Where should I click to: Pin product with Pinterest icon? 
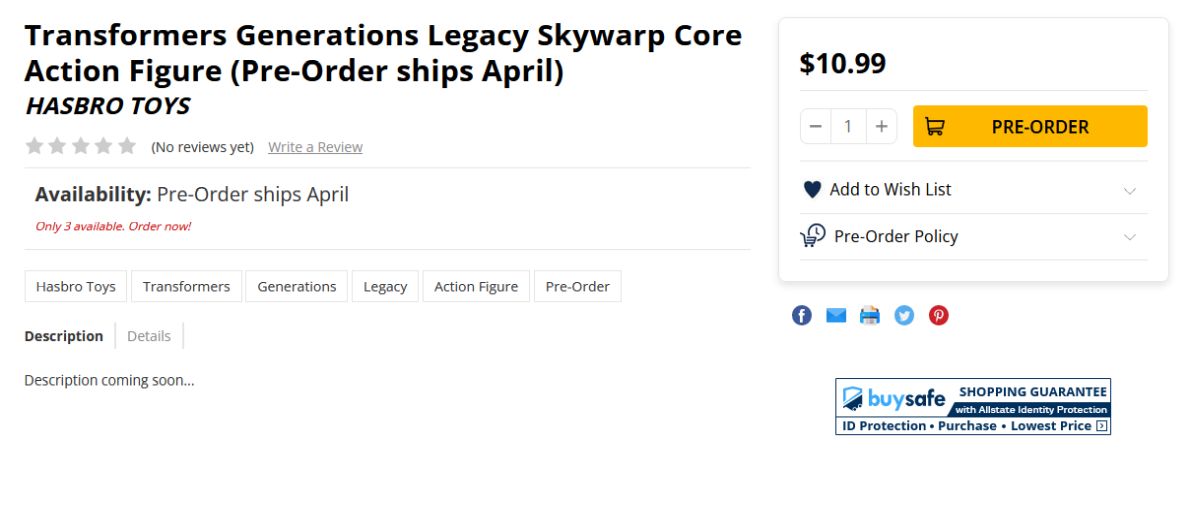coord(938,316)
